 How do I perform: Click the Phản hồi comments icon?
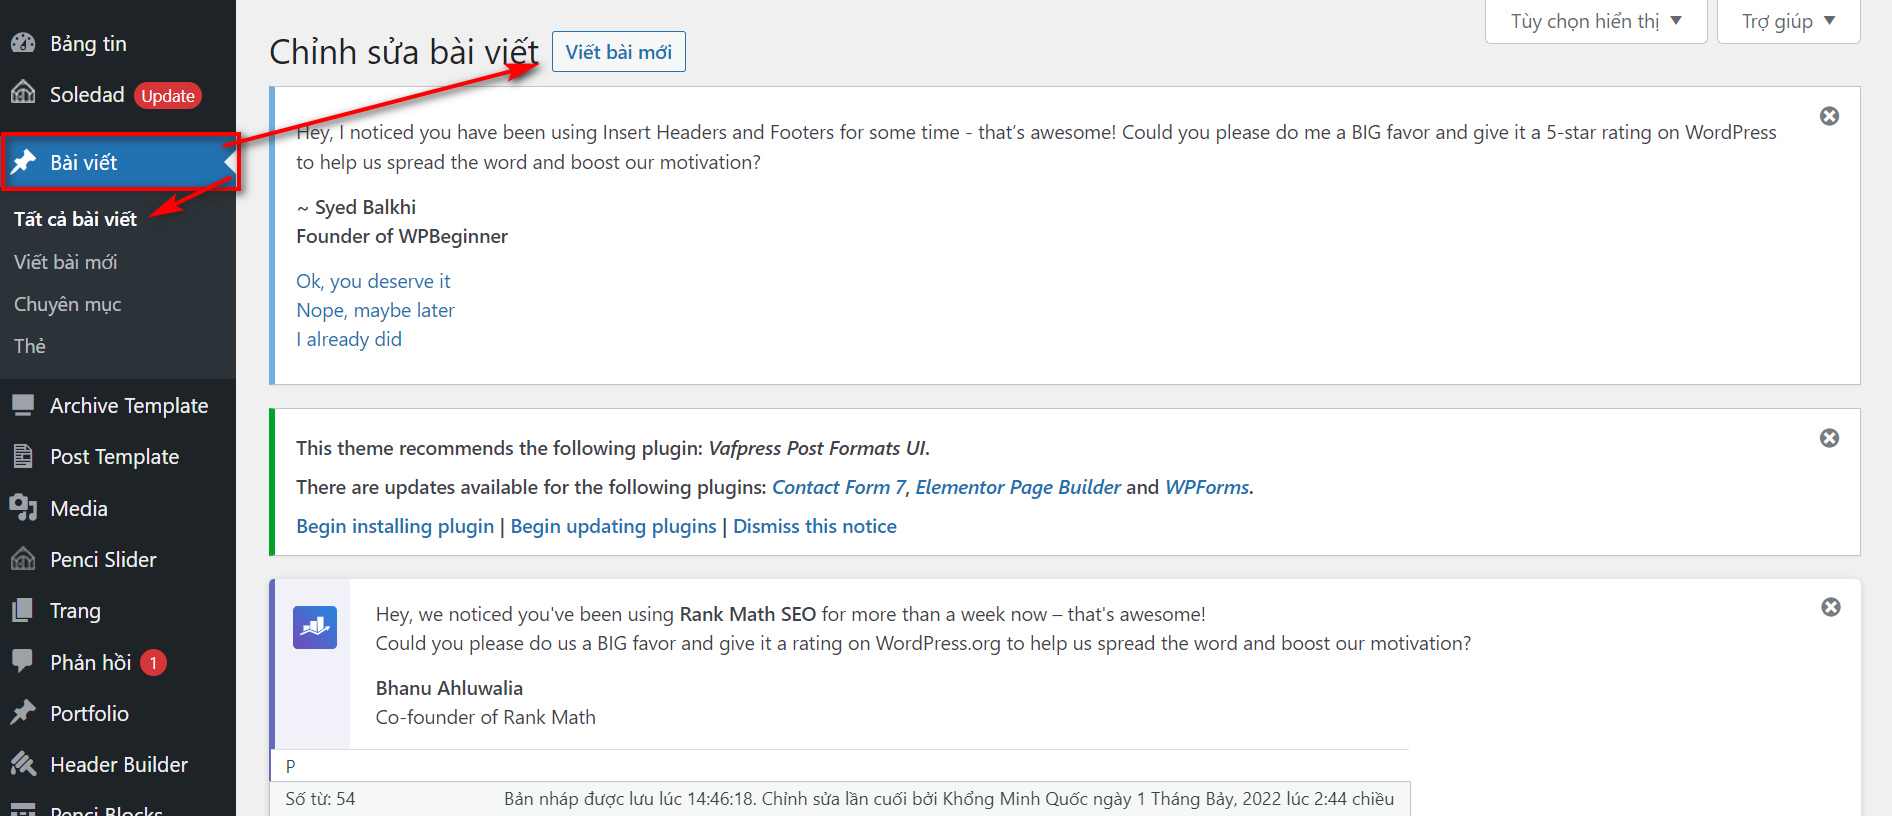click(23, 661)
